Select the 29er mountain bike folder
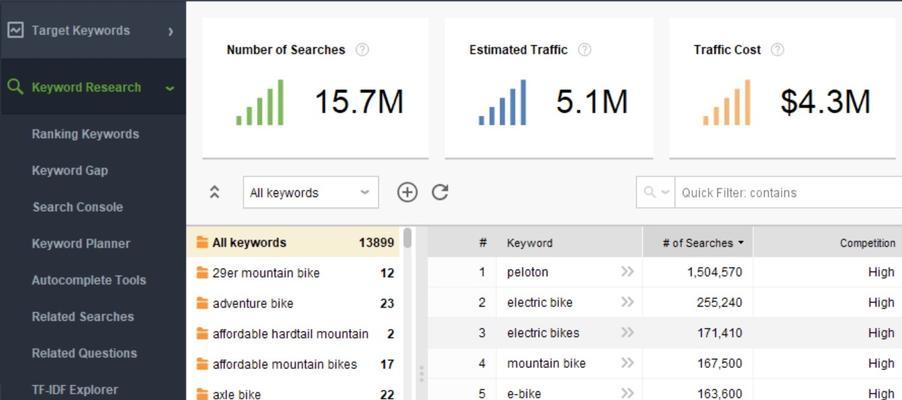Viewport: 902px width, 400px height. 293,273
